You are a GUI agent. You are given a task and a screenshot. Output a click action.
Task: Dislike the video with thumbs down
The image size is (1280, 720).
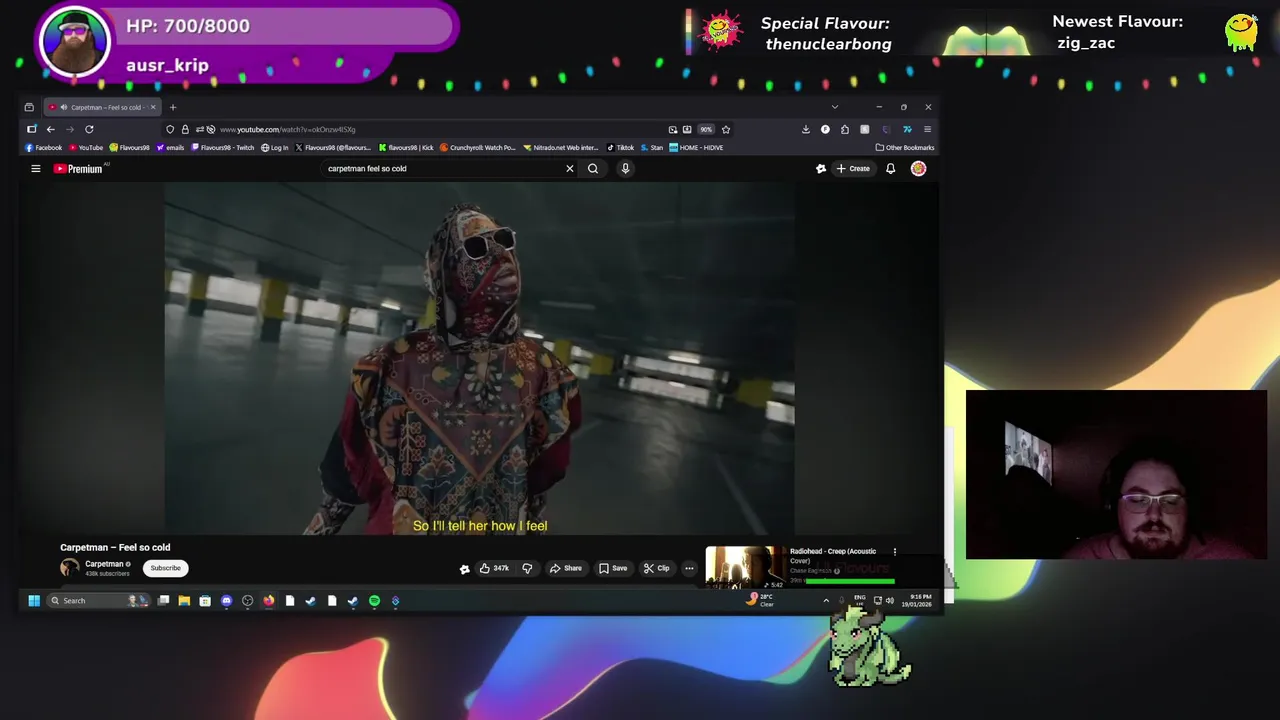tap(527, 568)
